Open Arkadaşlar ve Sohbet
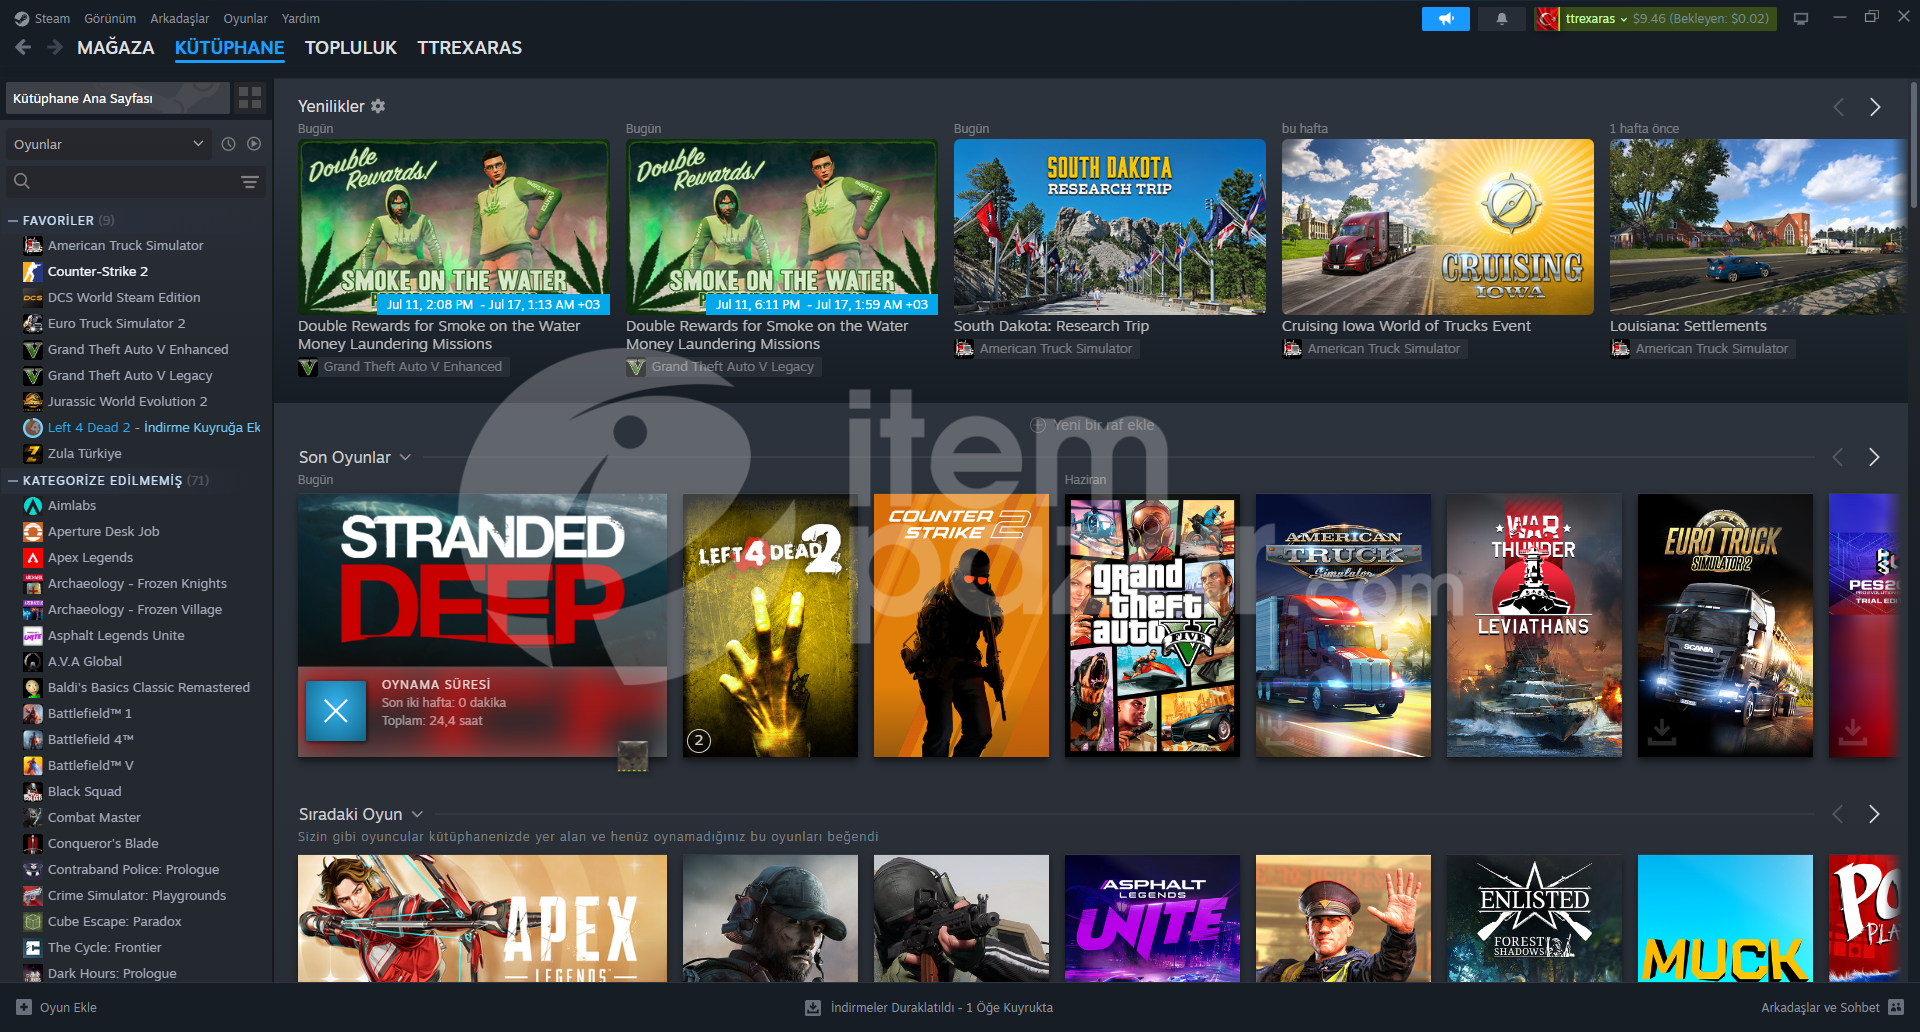The image size is (1920, 1032). tap(1832, 1007)
